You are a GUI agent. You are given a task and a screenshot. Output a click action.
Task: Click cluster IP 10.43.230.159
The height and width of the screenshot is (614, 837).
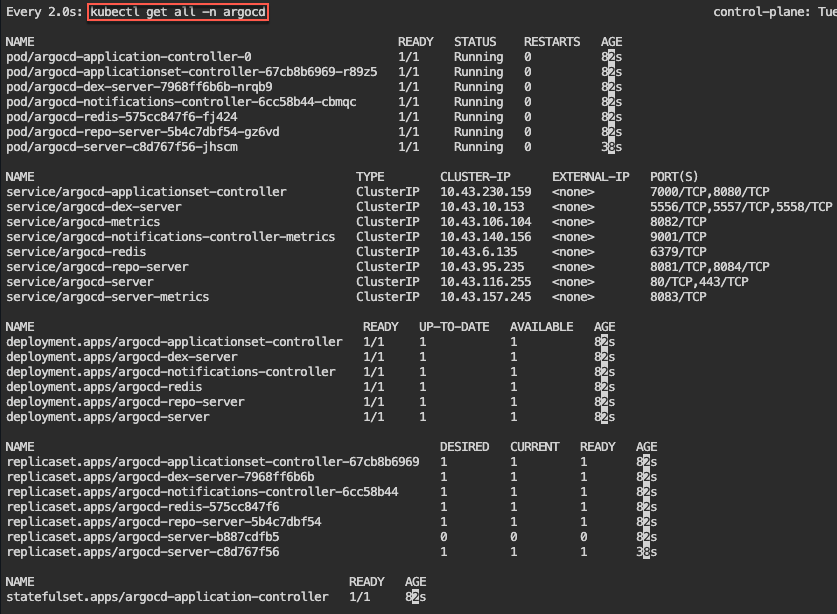point(485,192)
